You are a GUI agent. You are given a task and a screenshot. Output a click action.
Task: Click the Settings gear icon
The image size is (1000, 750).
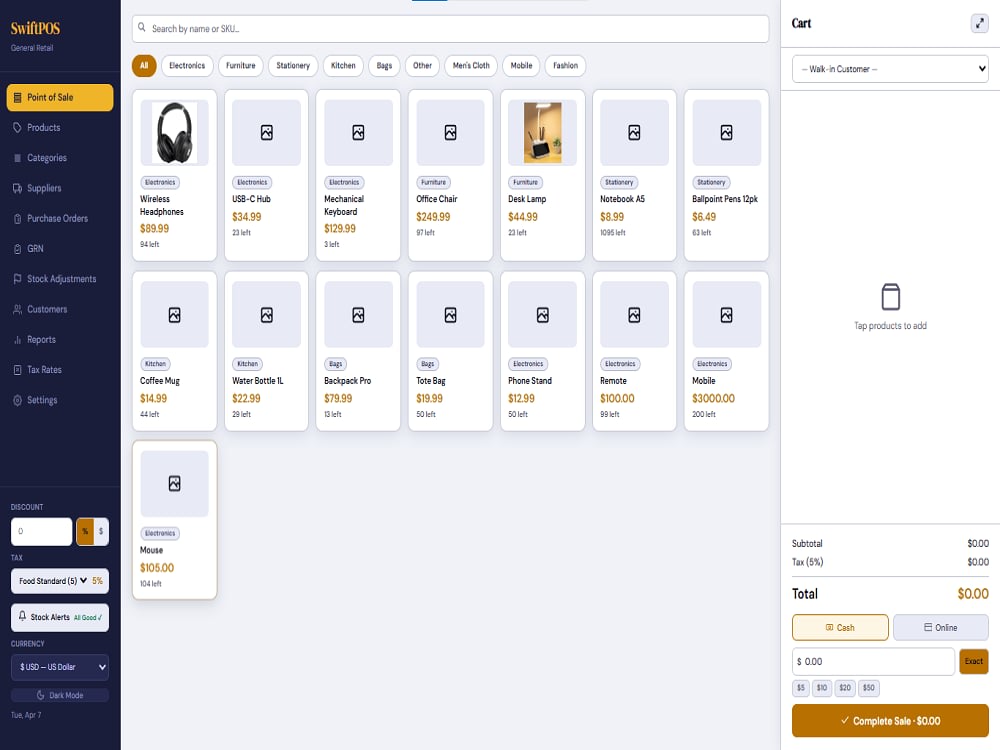click(17, 401)
